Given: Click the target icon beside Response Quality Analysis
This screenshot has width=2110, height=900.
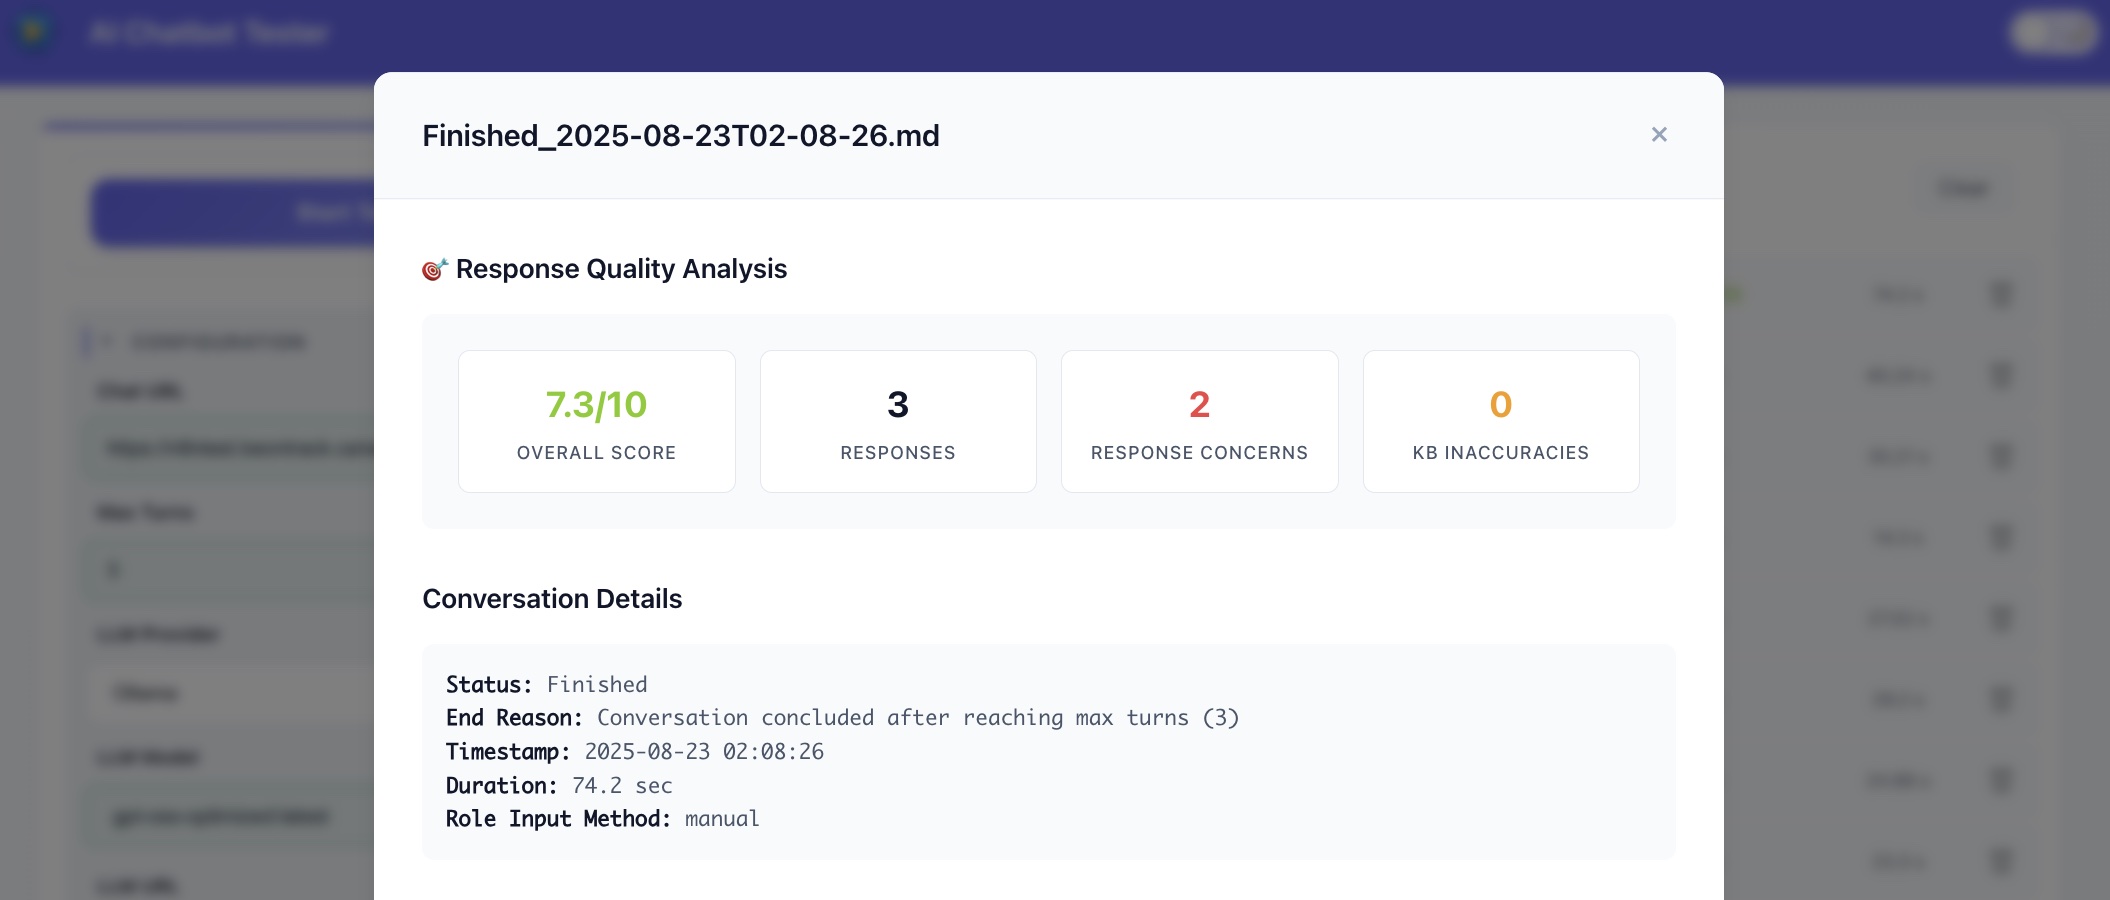Looking at the screenshot, I should pyautogui.click(x=434, y=269).
